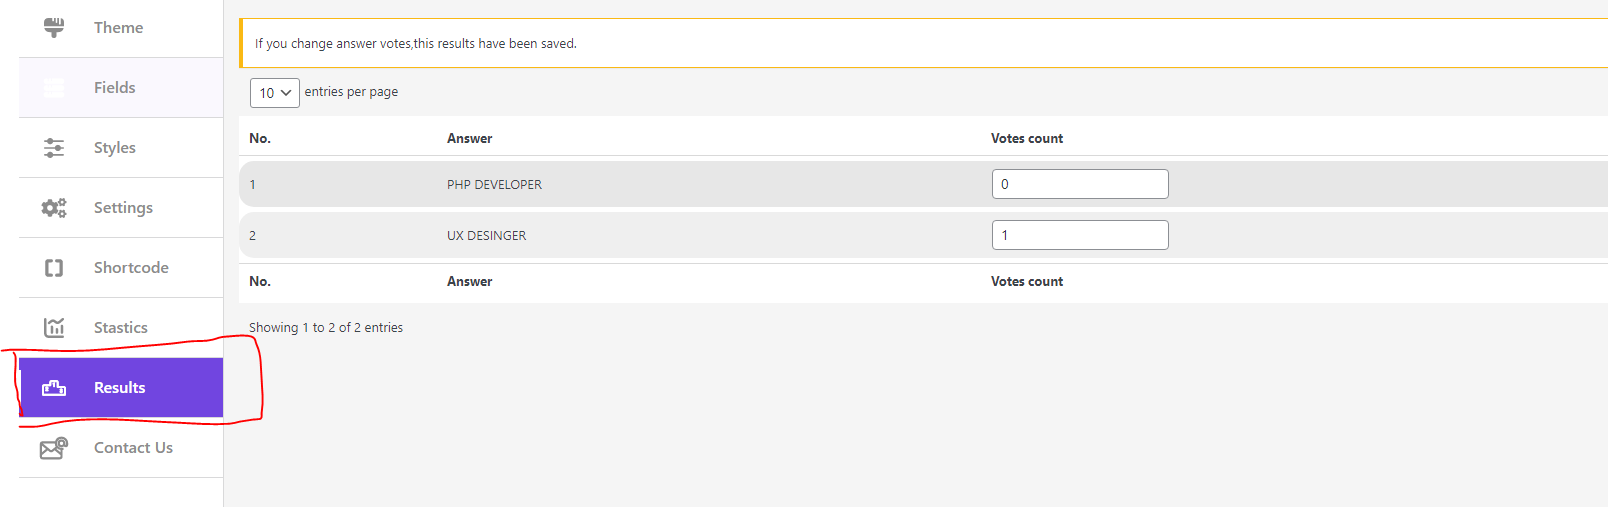The image size is (1608, 507).
Task: Edit votes count for PHP DEVELOPER
Action: (x=1079, y=184)
